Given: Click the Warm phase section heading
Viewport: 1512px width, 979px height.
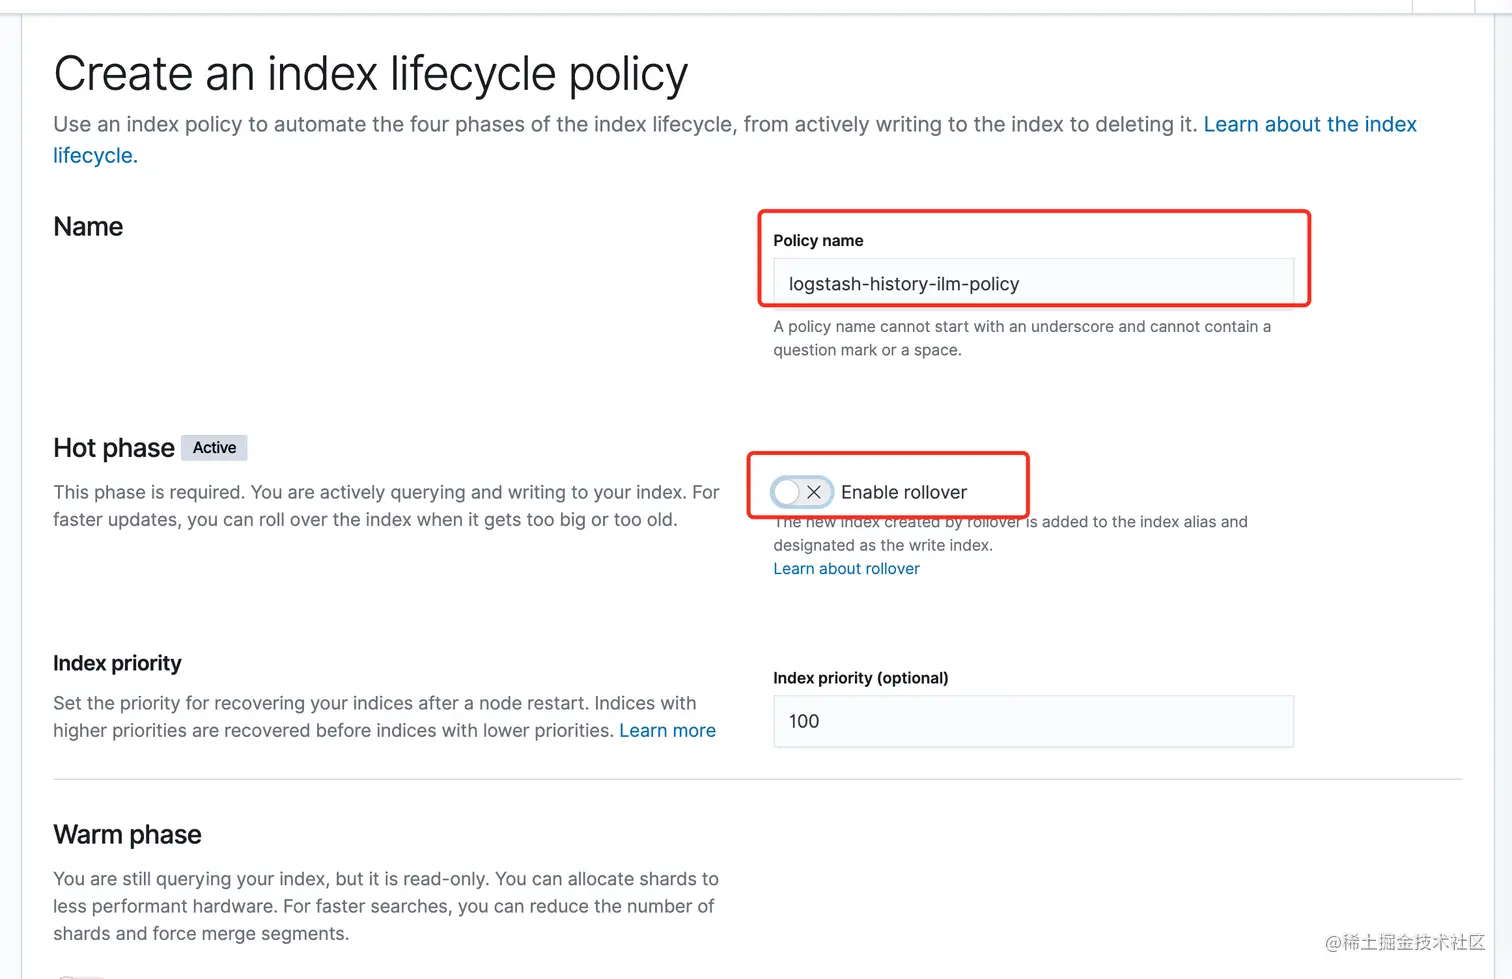Looking at the screenshot, I should click(127, 835).
